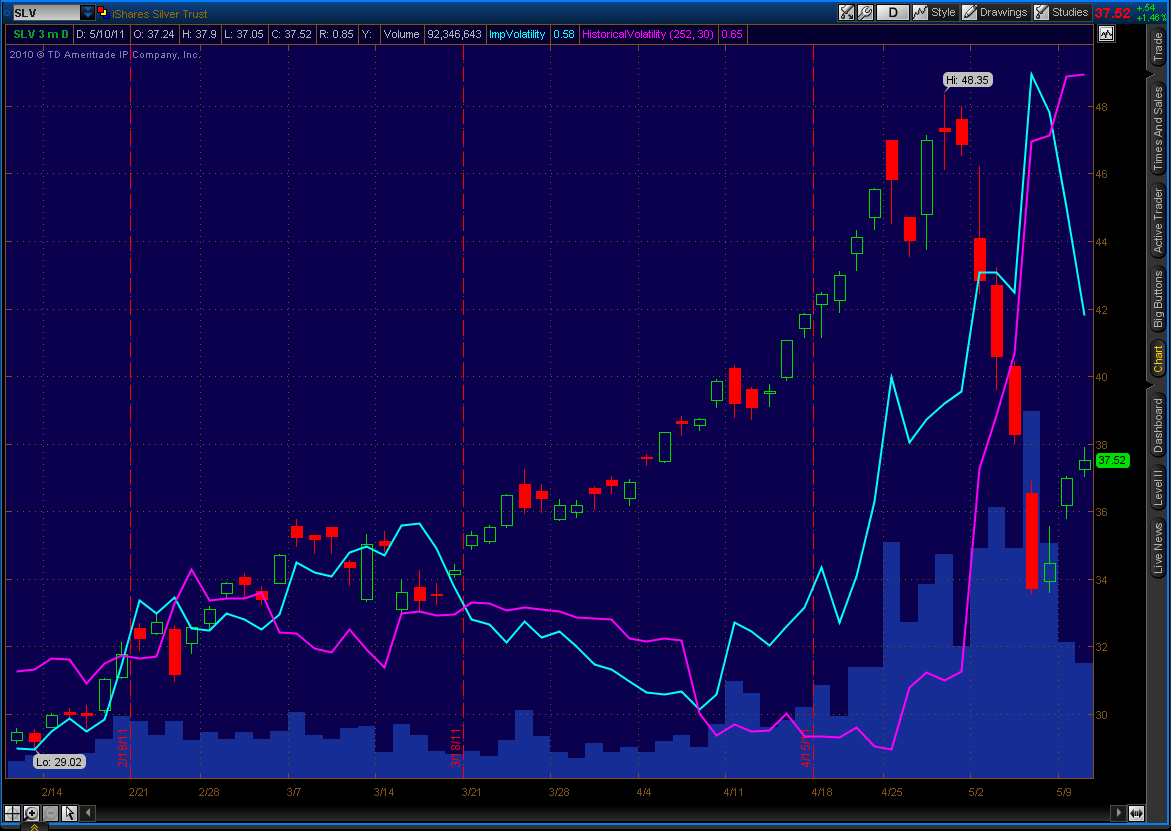Click the zoom out minus icon
Image resolution: width=1171 pixels, height=831 pixels.
51,813
